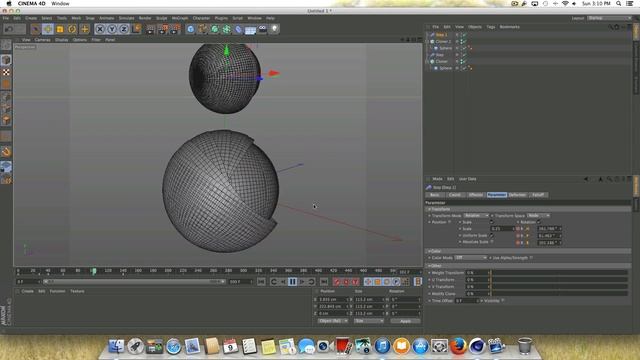Toggle the Z axis lock
Screen dimensions: 640x360
tap(124, 29)
